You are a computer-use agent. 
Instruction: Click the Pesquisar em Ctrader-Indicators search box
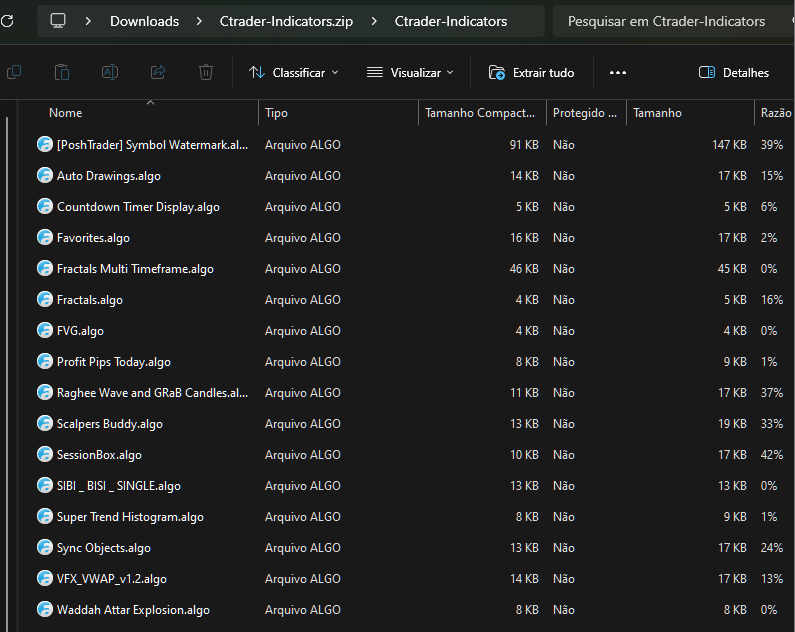pos(666,21)
